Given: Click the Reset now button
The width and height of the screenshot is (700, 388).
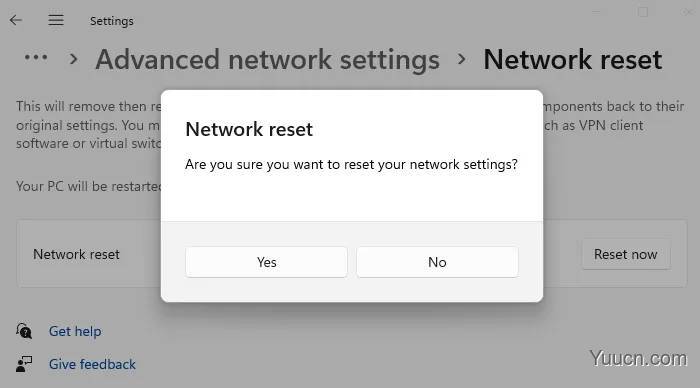Looking at the screenshot, I should [x=625, y=254].
